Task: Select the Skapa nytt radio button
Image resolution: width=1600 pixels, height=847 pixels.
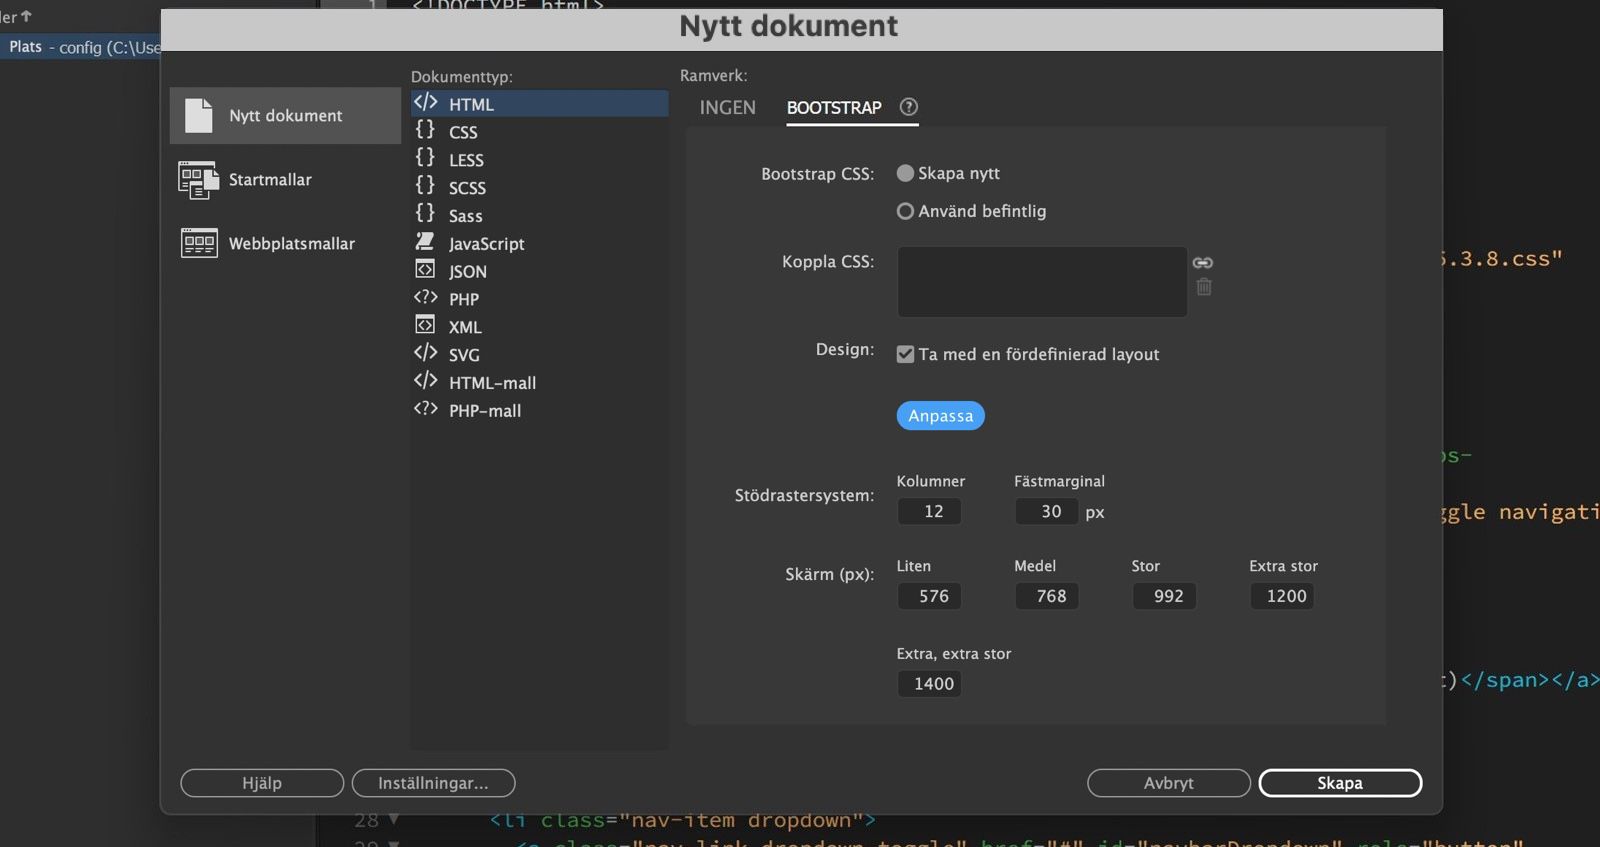Action: coord(905,173)
